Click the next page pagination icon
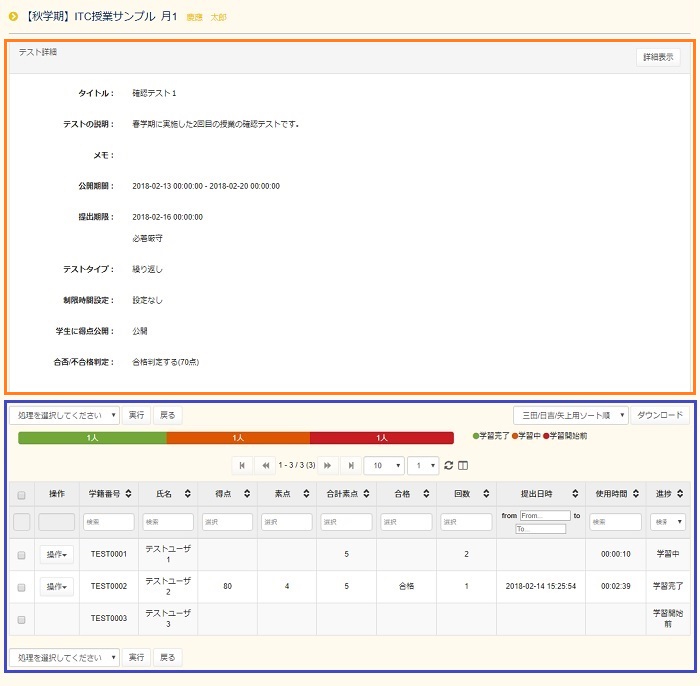 click(327, 466)
